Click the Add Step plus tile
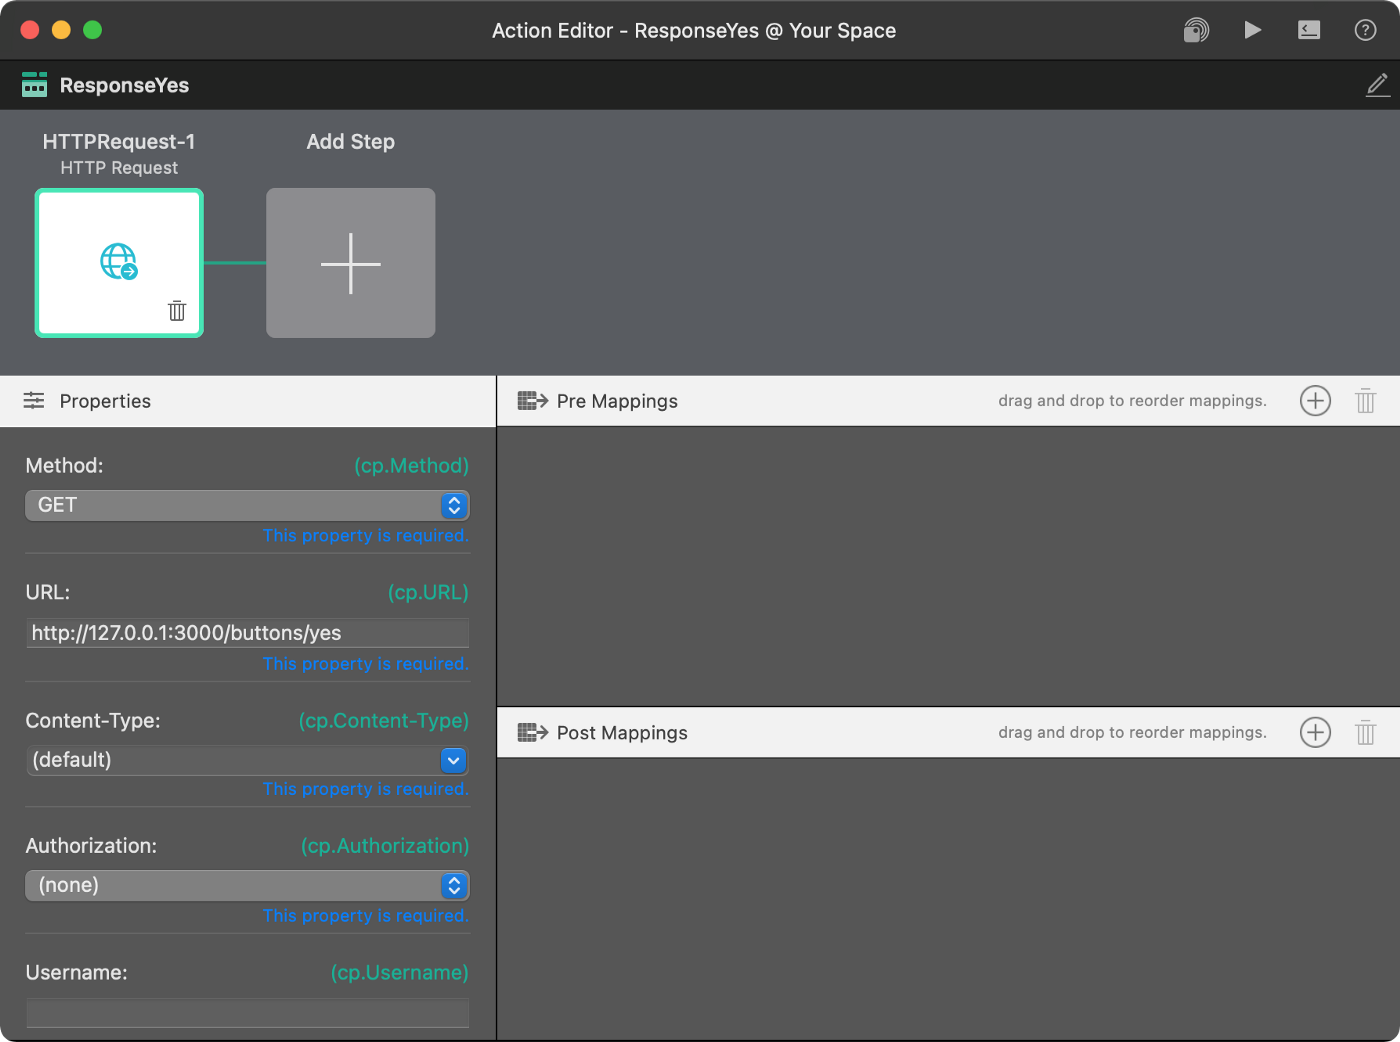 350,262
